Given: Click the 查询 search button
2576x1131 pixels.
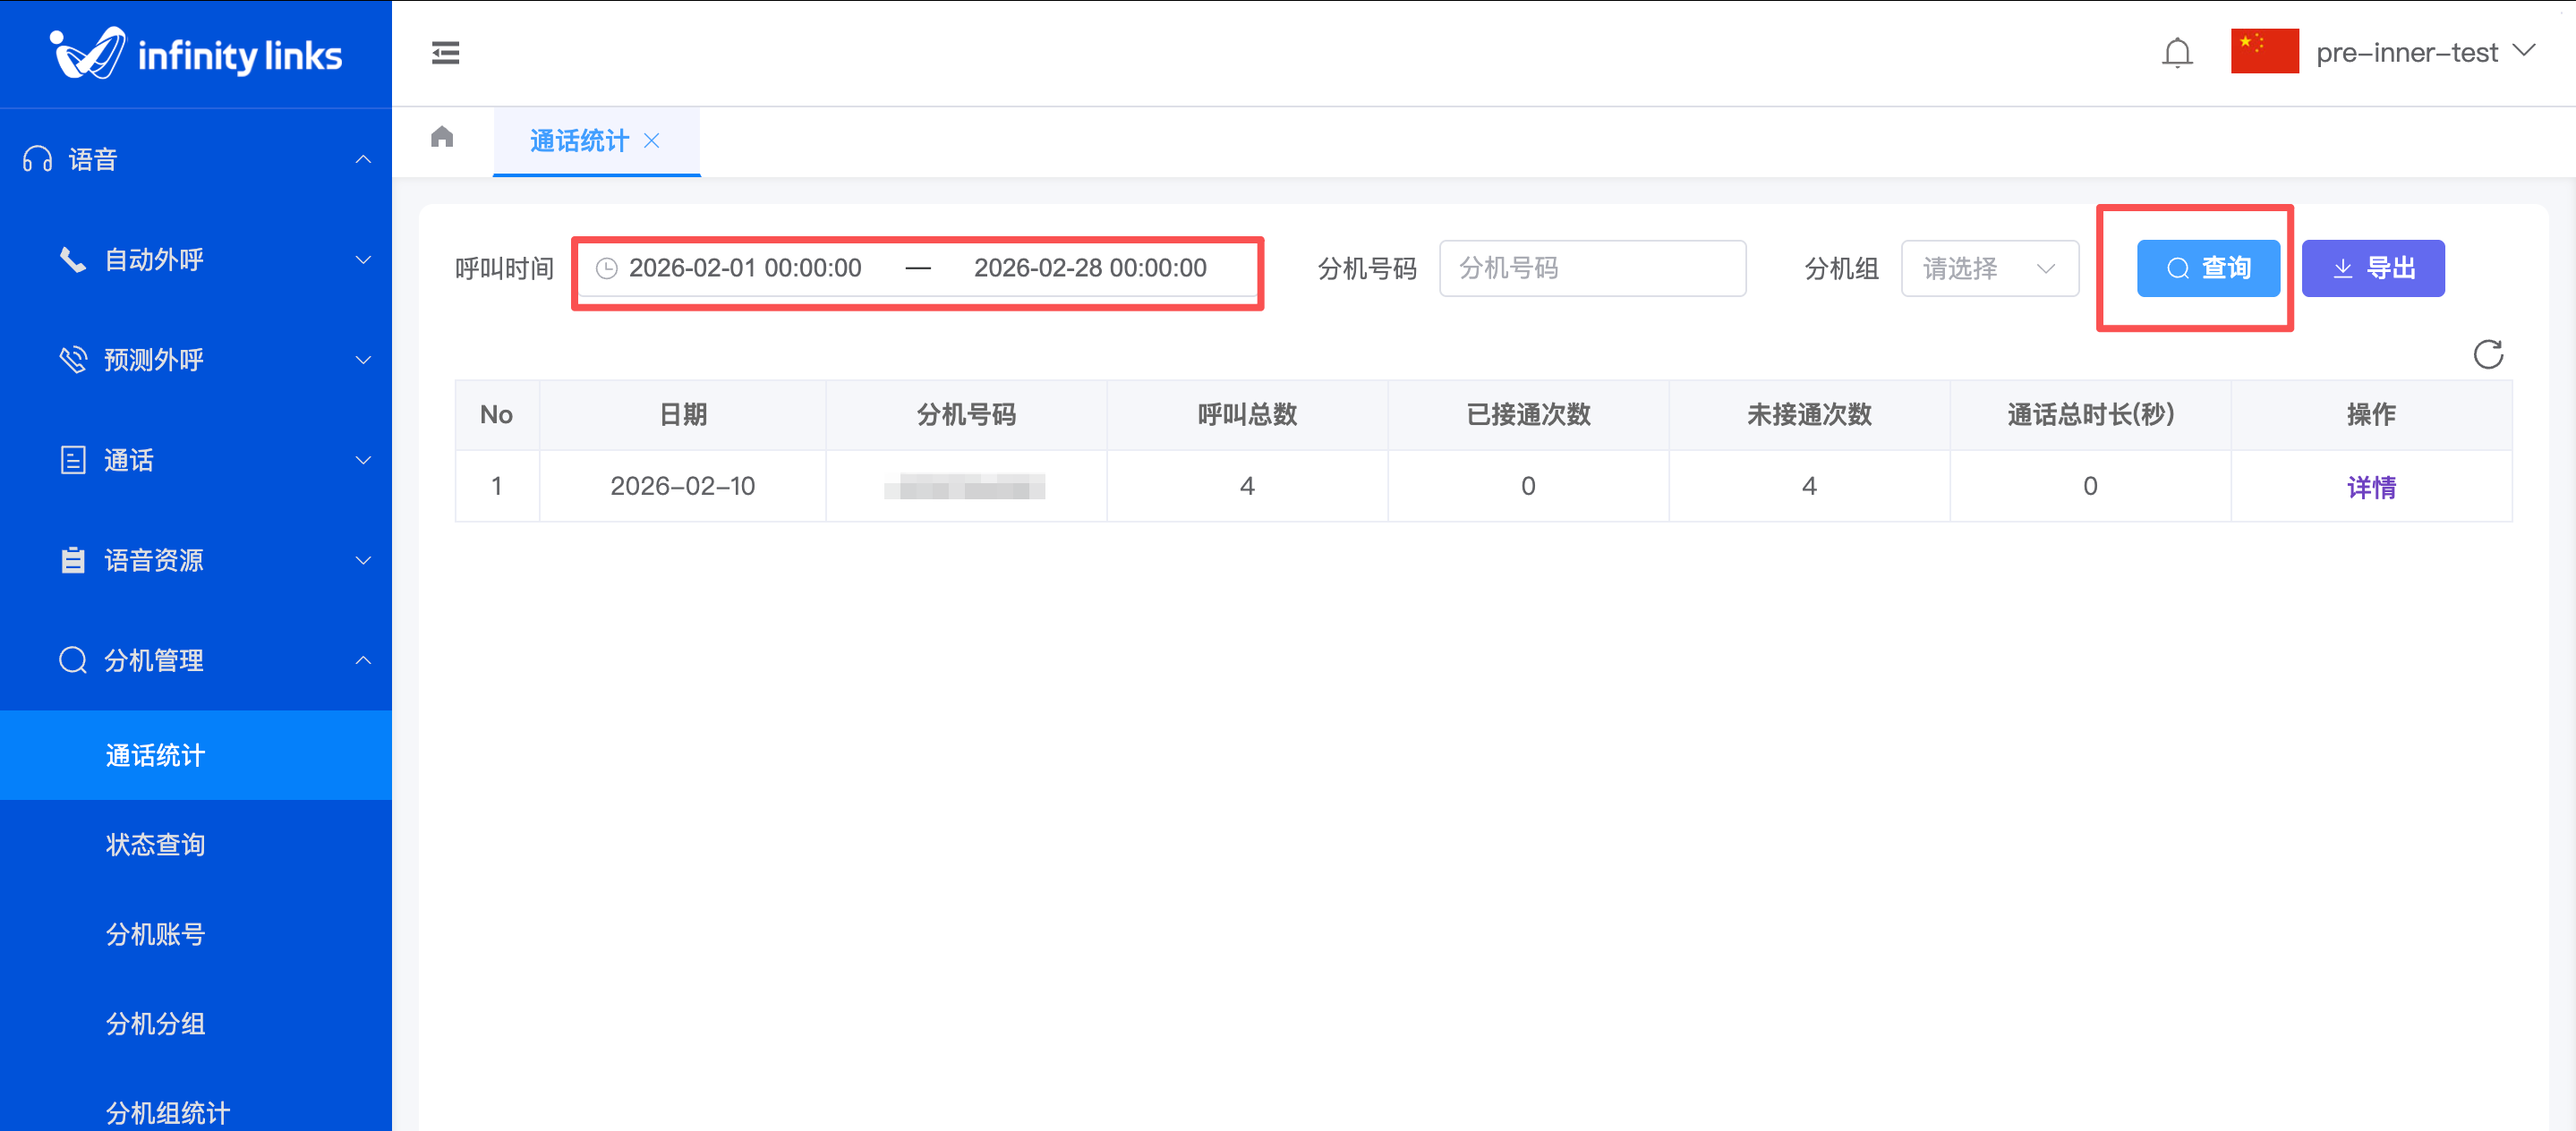Looking at the screenshot, I should click(2208, 268).
